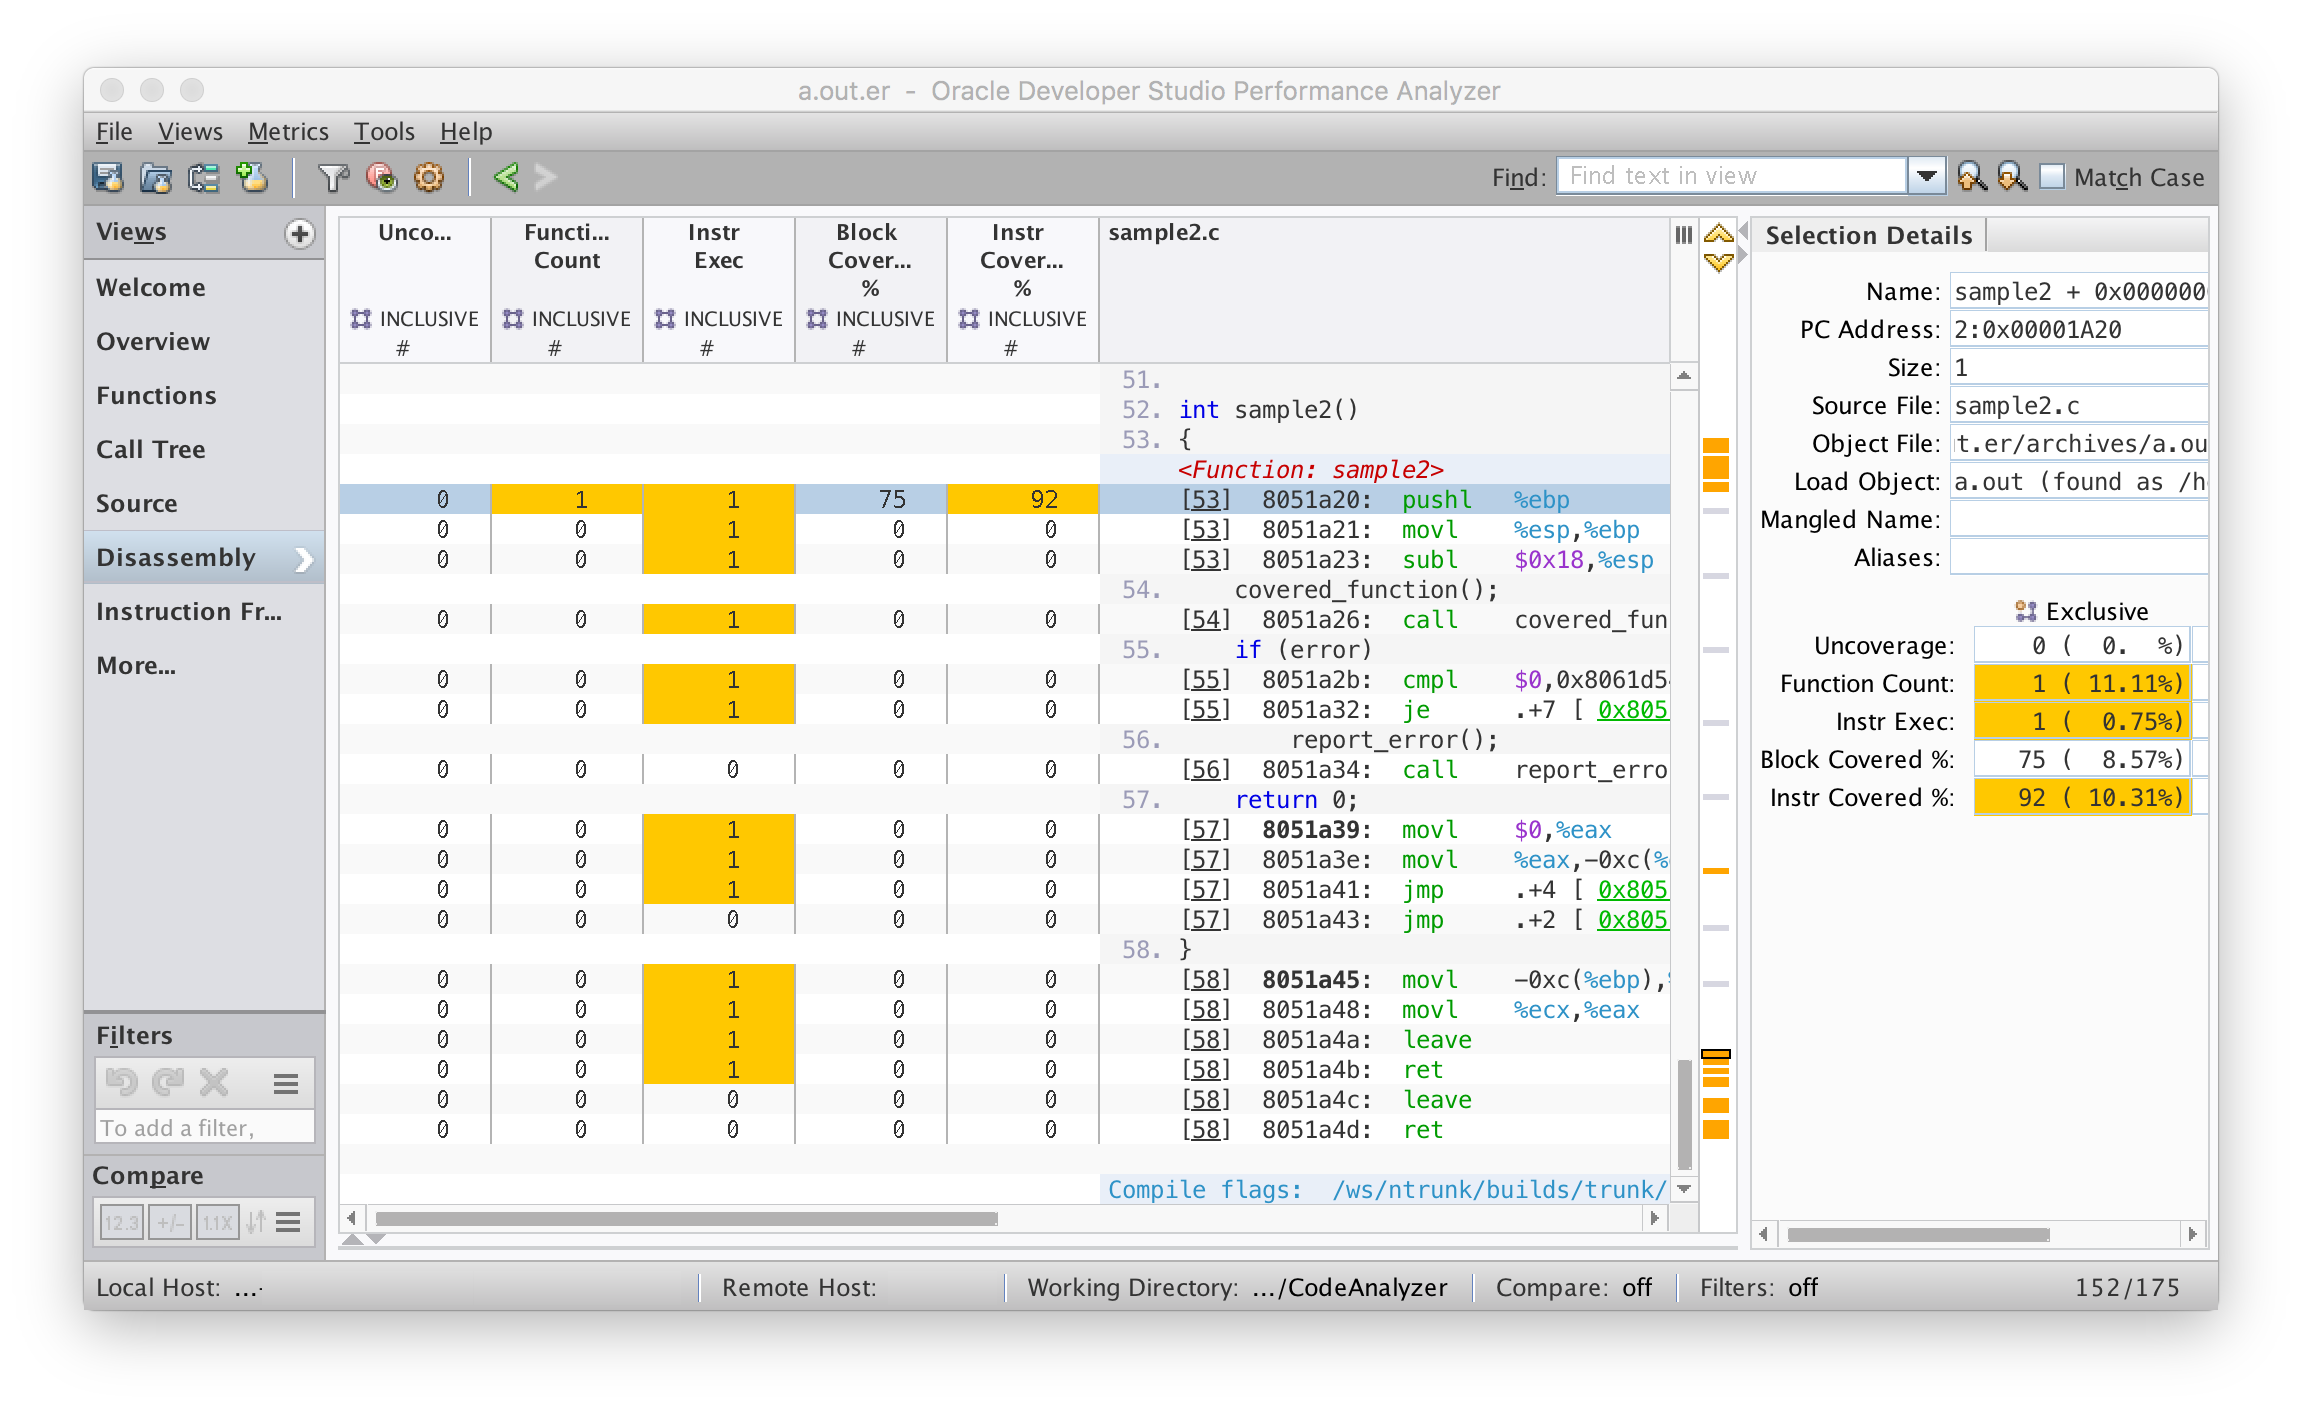
Task: Click the reverse comparison arrows icon
Action: (256, 1222)
